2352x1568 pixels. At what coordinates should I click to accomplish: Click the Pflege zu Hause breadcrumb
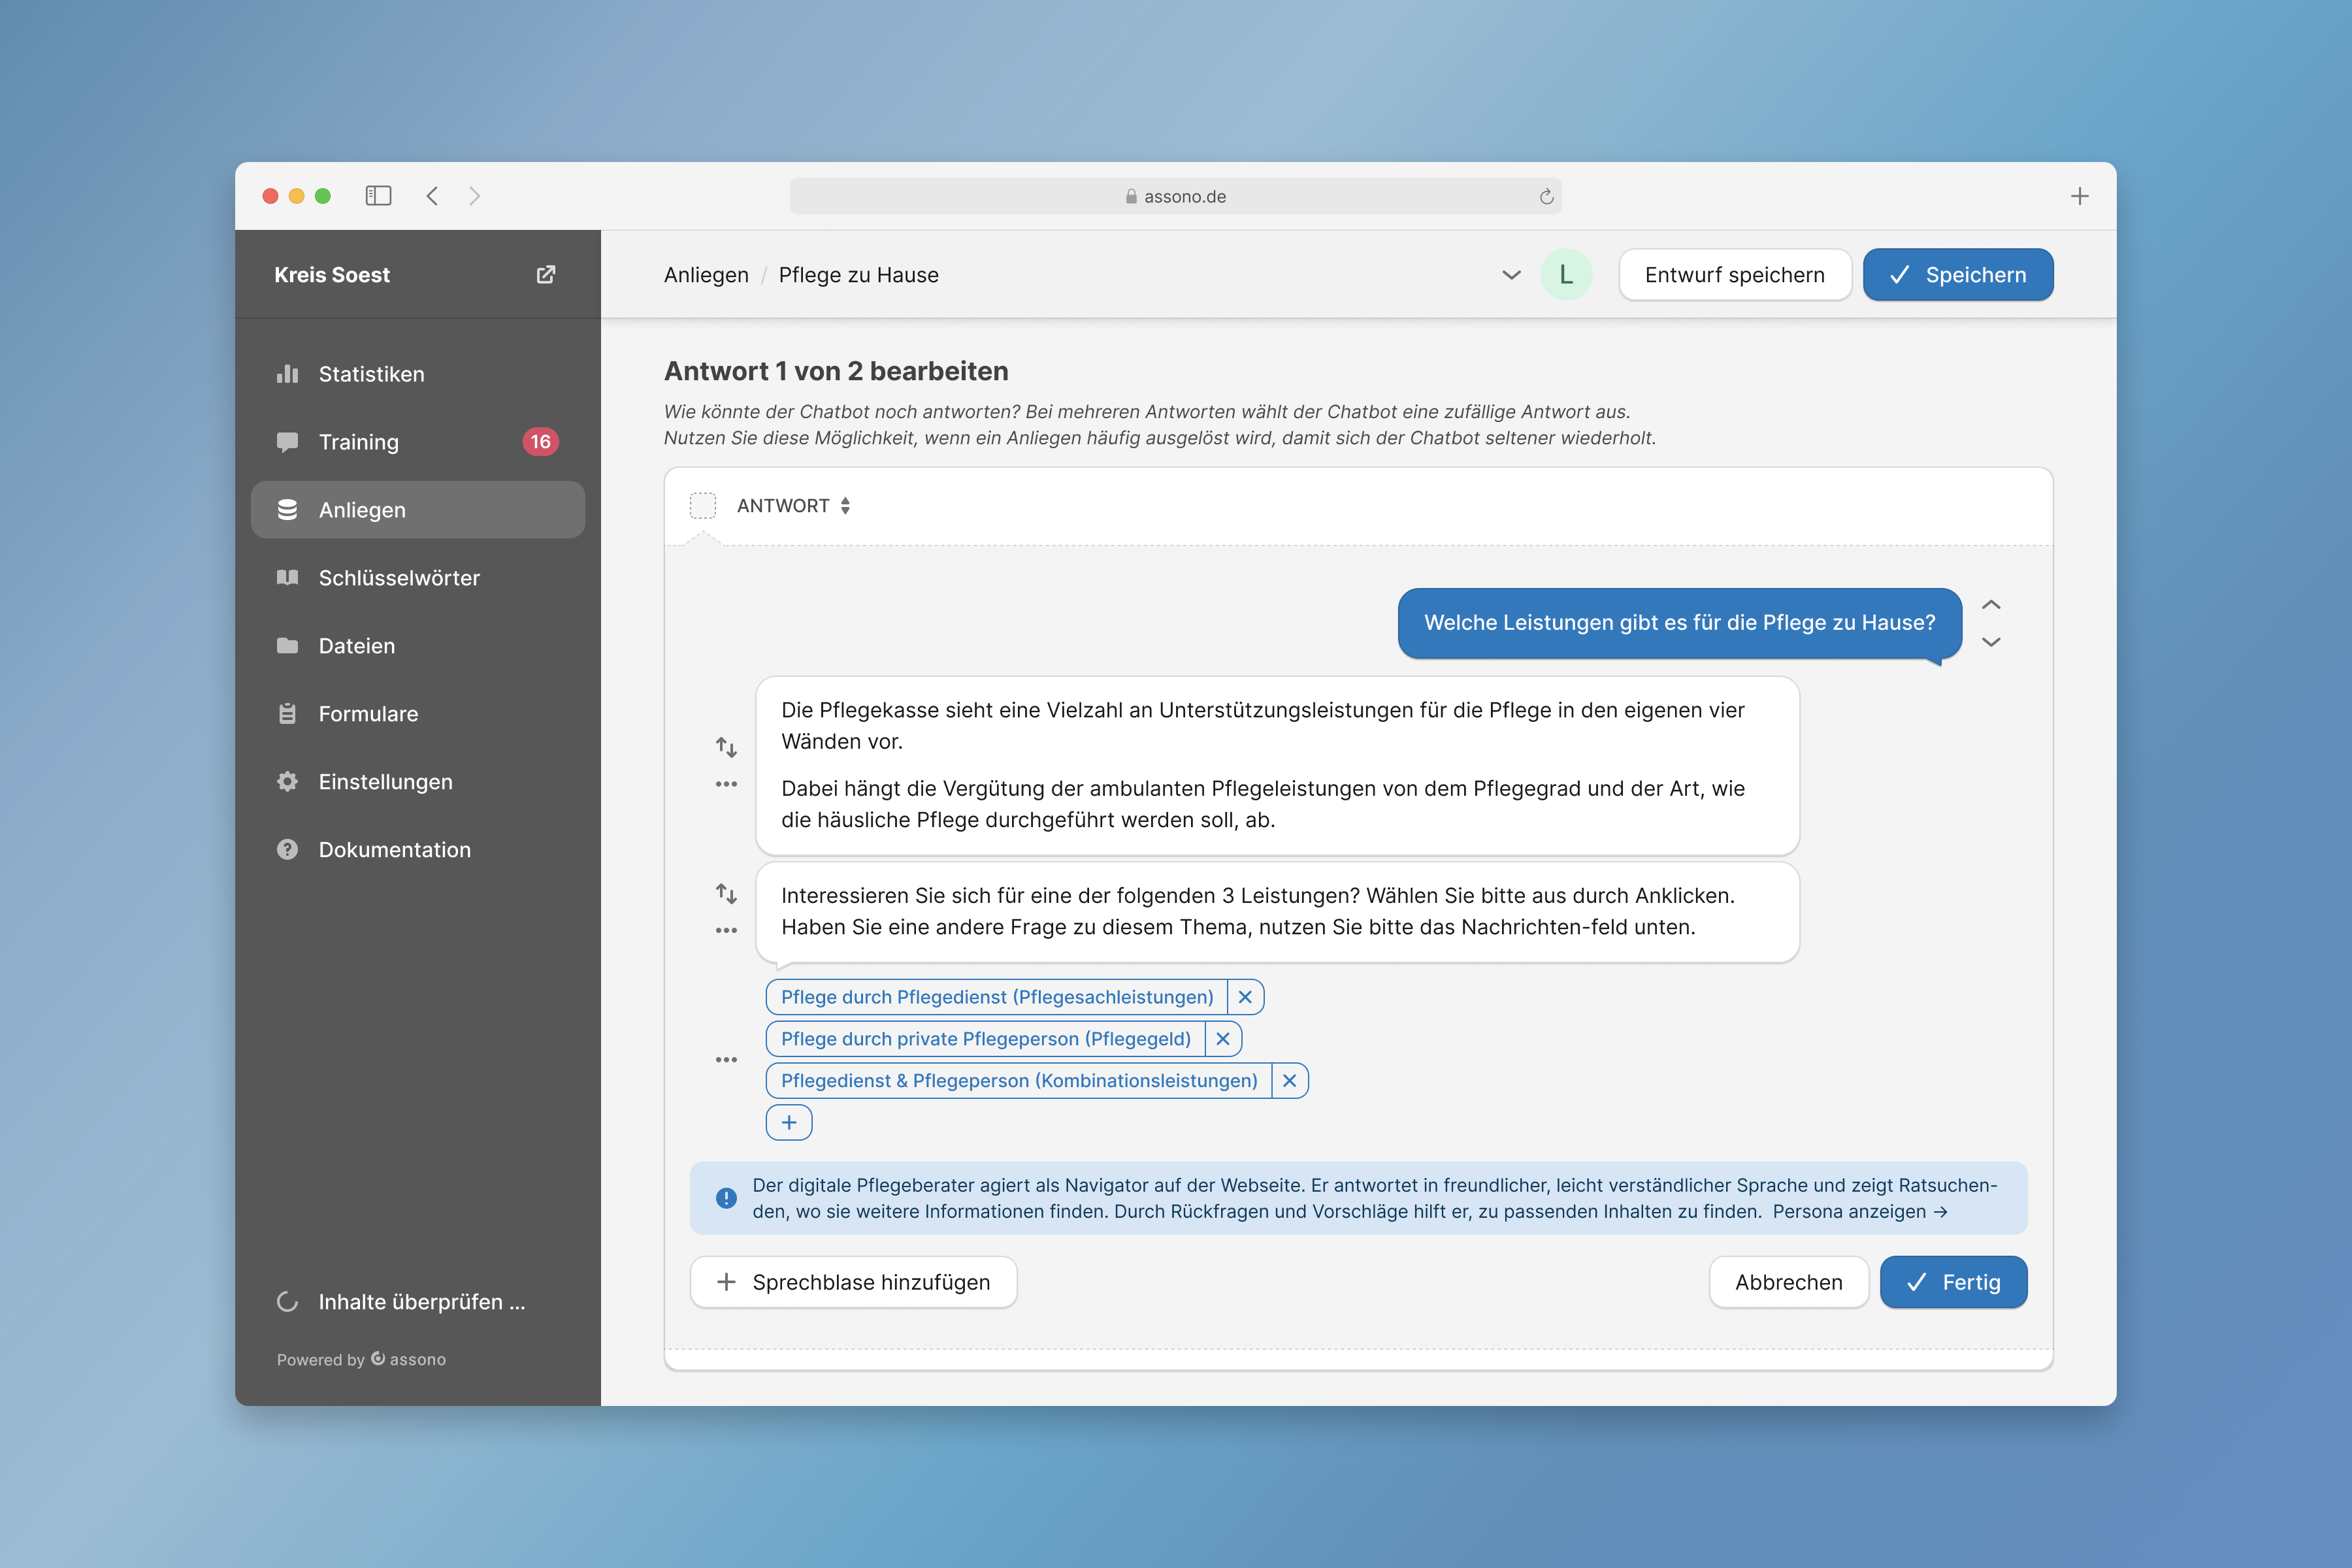pos(858,275)
